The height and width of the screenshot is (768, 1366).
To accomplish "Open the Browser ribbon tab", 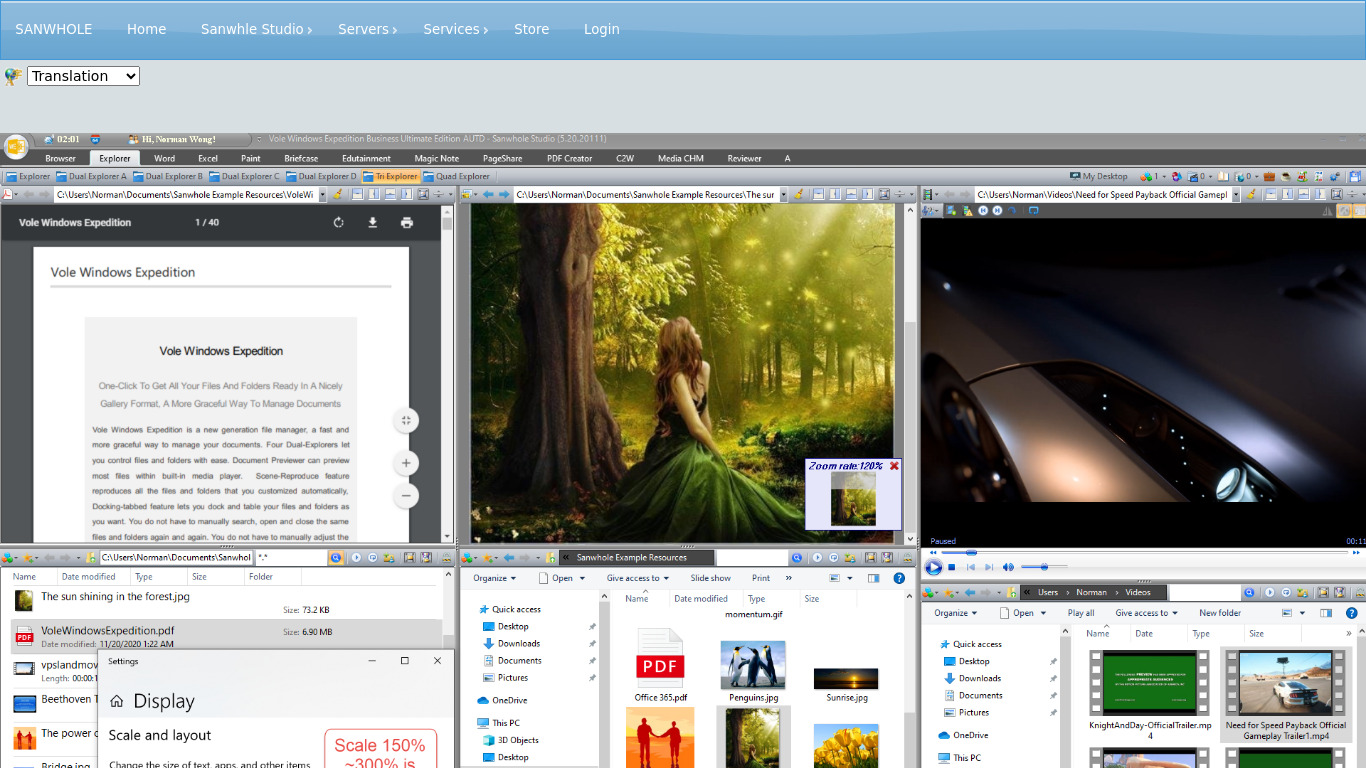I will pyautogui.click(x=60, y=158).
